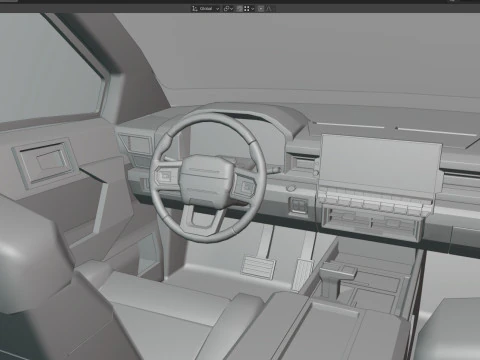This screenshot has width=480, height=360.
Task: Open the snapping options grid dropdown
Action: point(249,9)
